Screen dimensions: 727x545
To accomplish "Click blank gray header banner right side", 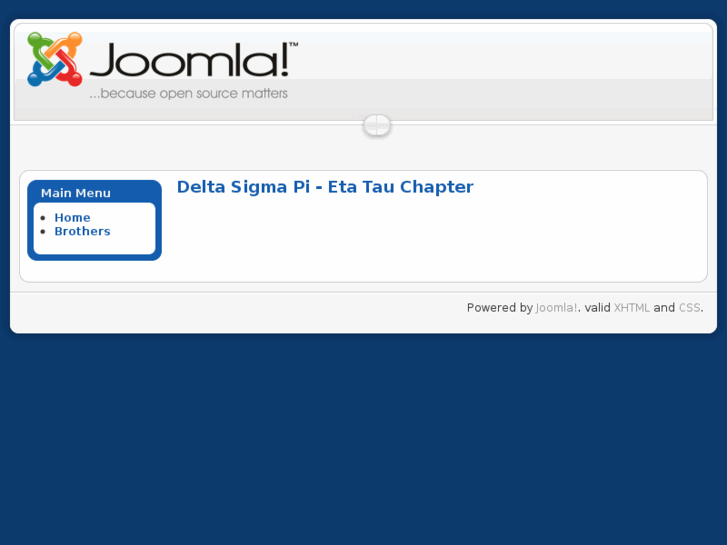I will tap(510, 72).
